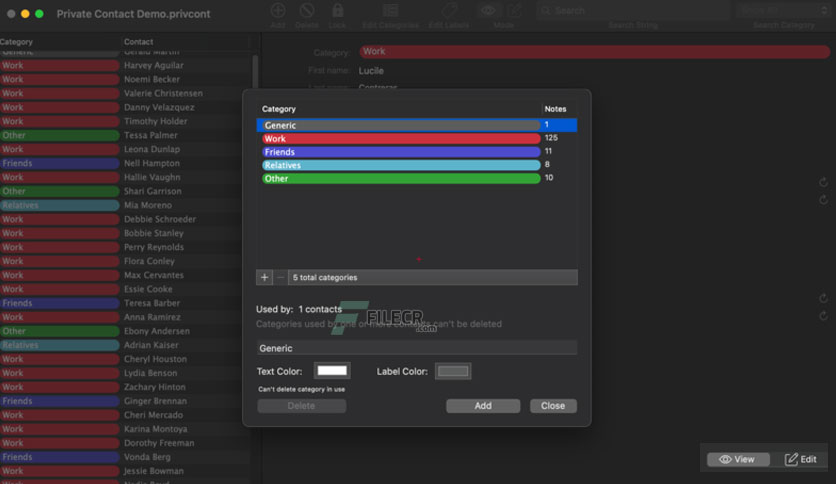Image resolution: width=836 pixels, height=484 pixels.
Task: Click the disabled Delete button in dialog
Action: tap(301, 406)
